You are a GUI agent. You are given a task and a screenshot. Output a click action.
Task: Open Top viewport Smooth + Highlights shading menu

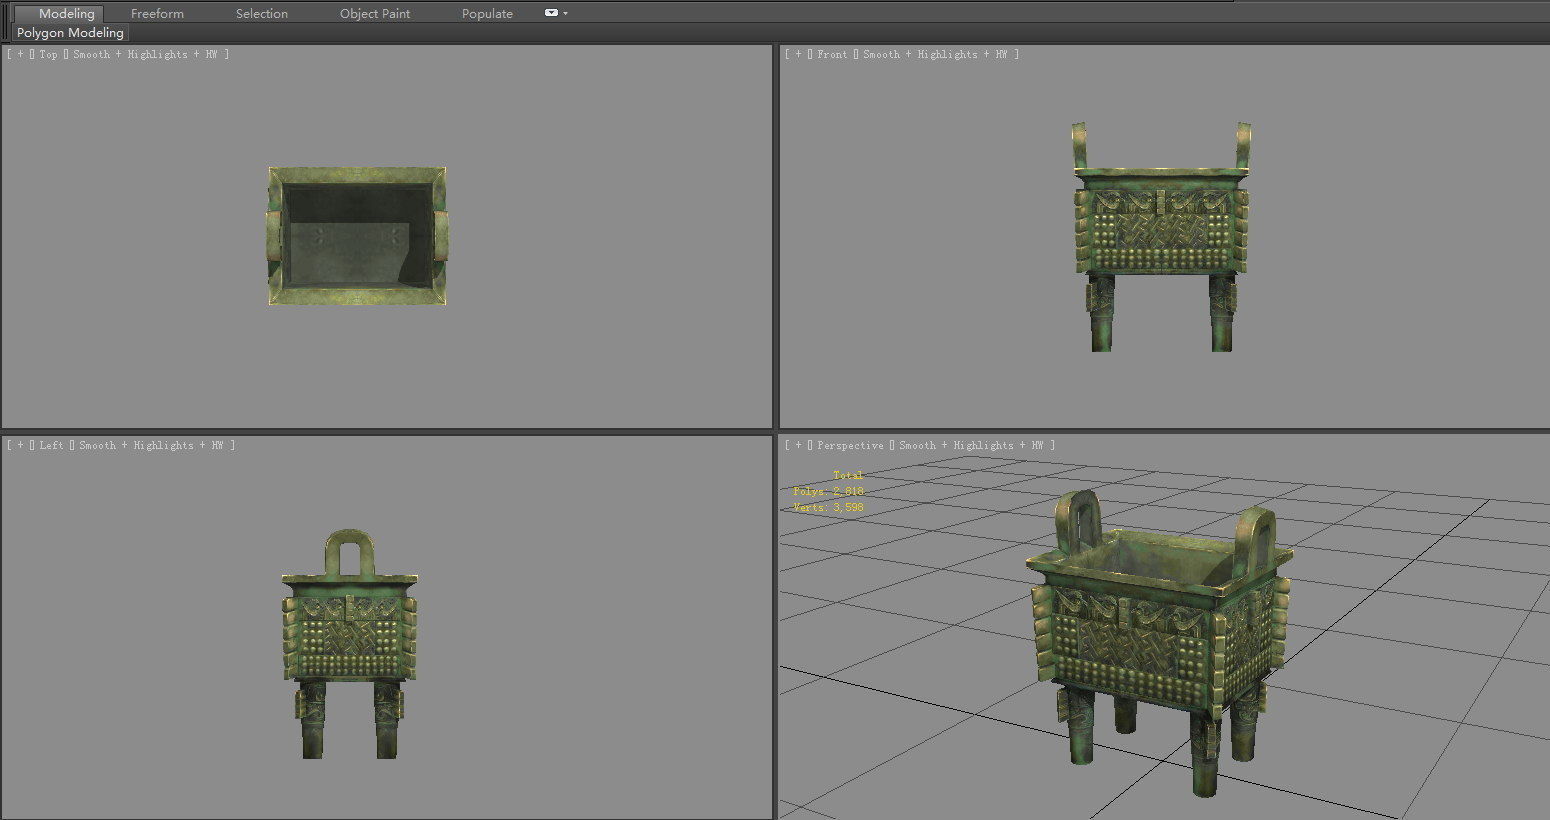coord(146,54)
